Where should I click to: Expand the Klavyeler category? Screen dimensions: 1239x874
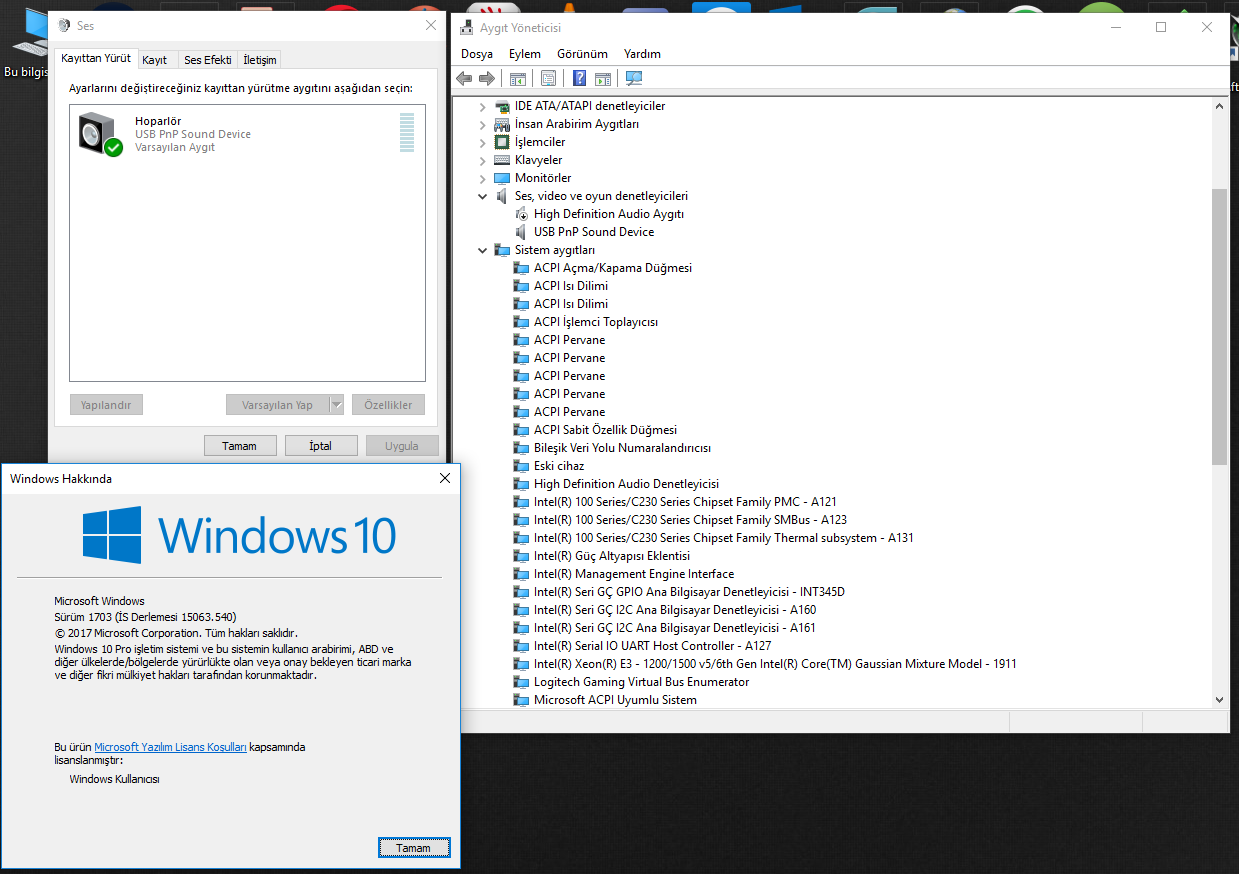point(483,160)
